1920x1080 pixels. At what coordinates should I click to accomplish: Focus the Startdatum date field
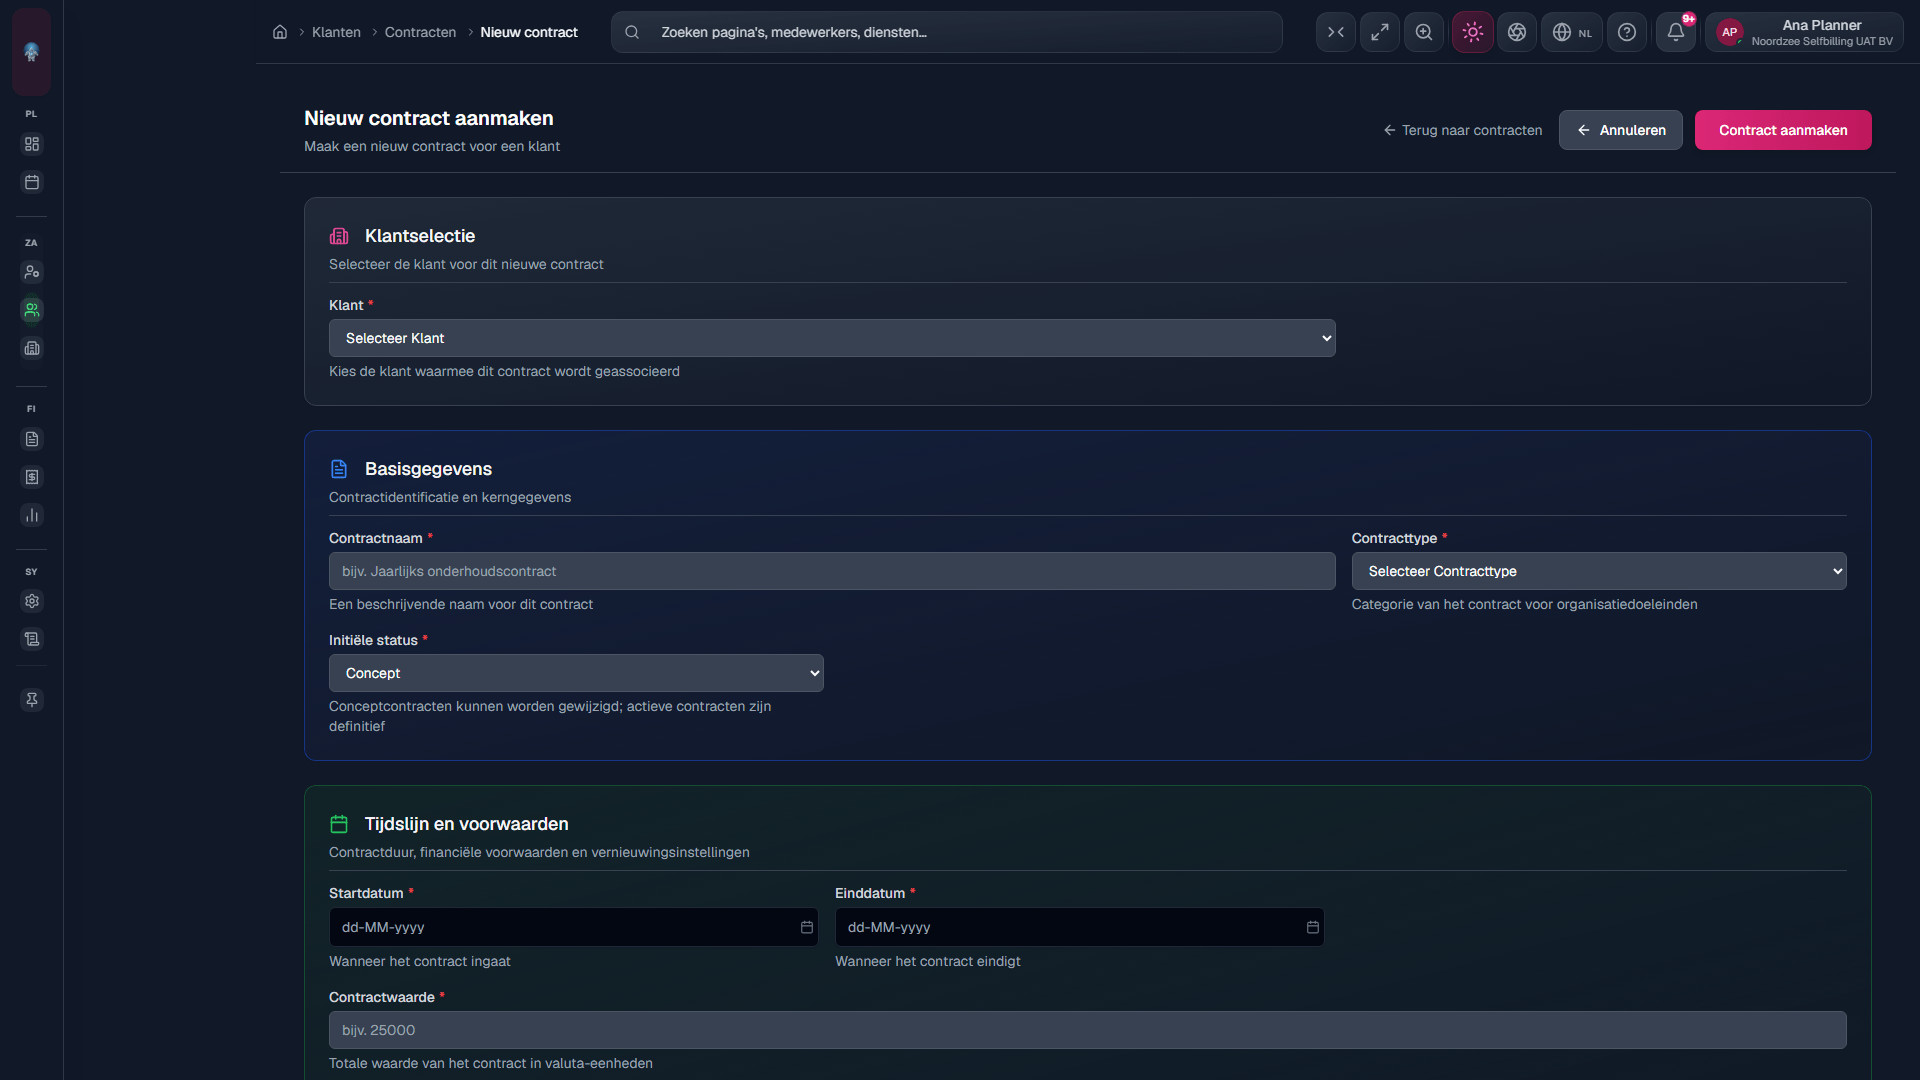573,927
